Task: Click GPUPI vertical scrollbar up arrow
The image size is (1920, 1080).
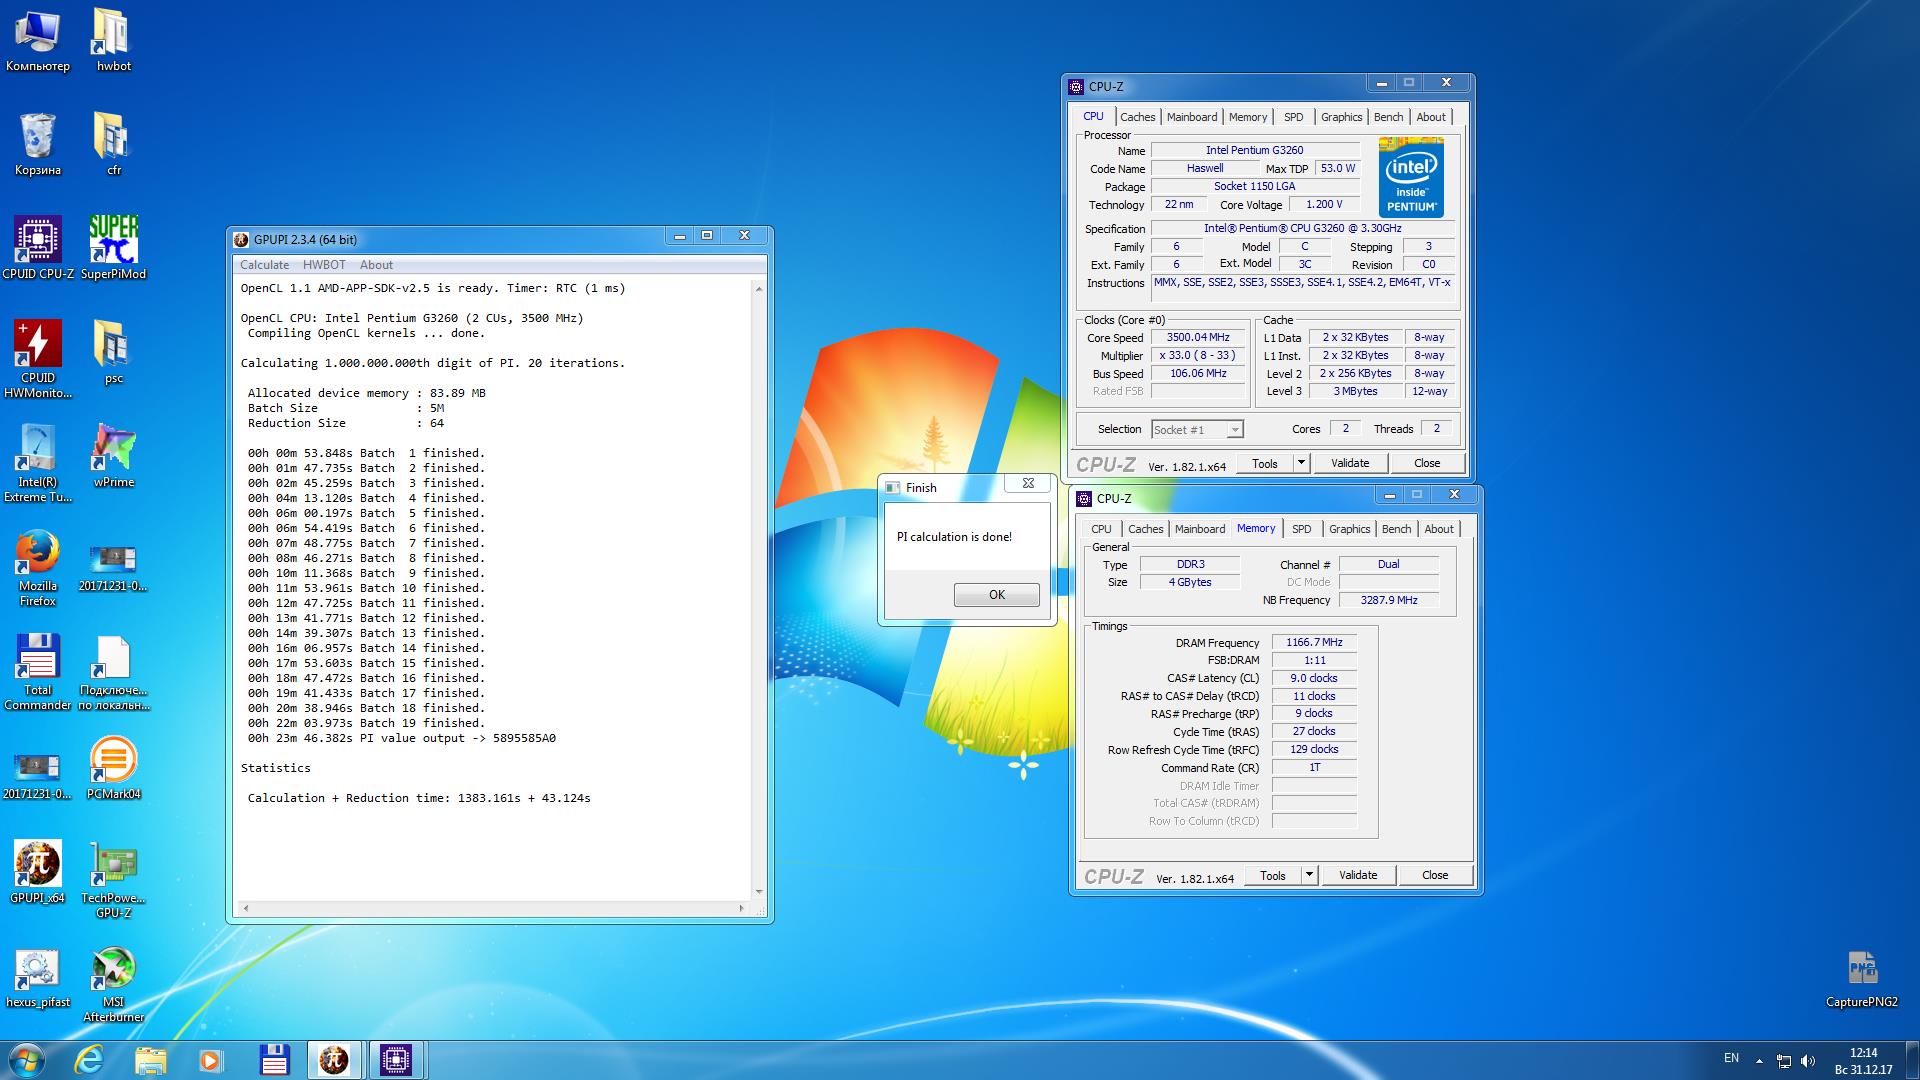Action: [759, 289]
